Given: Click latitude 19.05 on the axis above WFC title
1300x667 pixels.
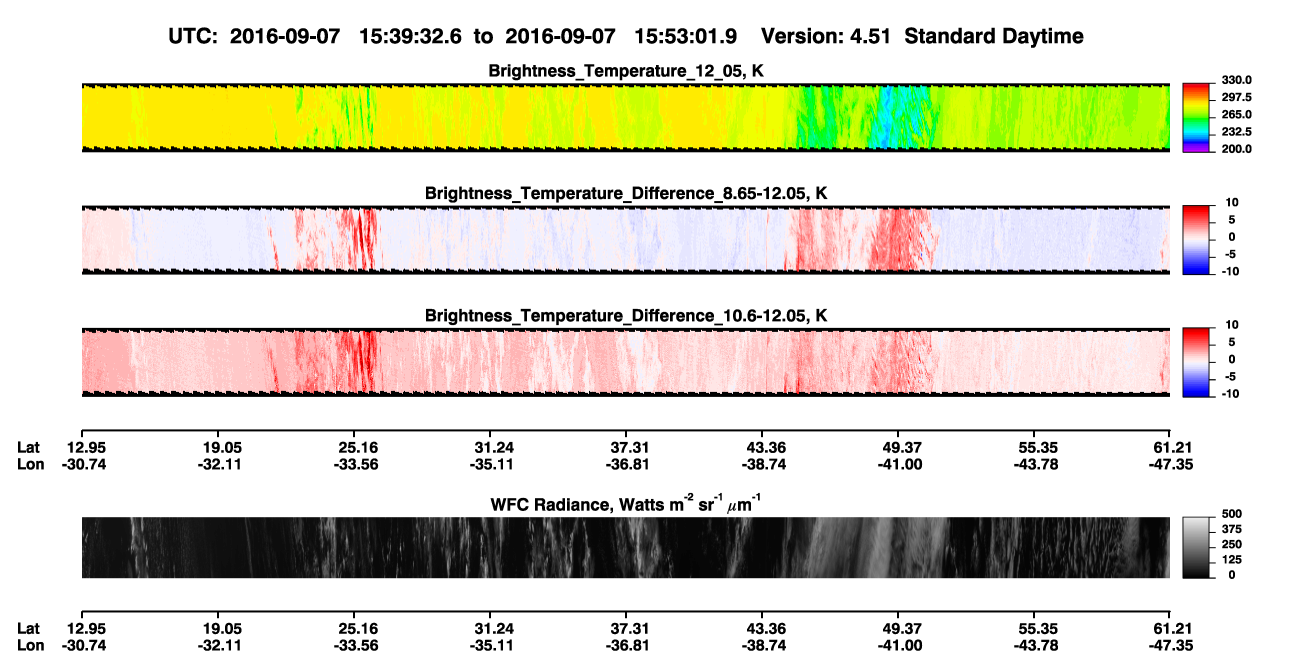Looking at the screenshot, I should (222, 447).
